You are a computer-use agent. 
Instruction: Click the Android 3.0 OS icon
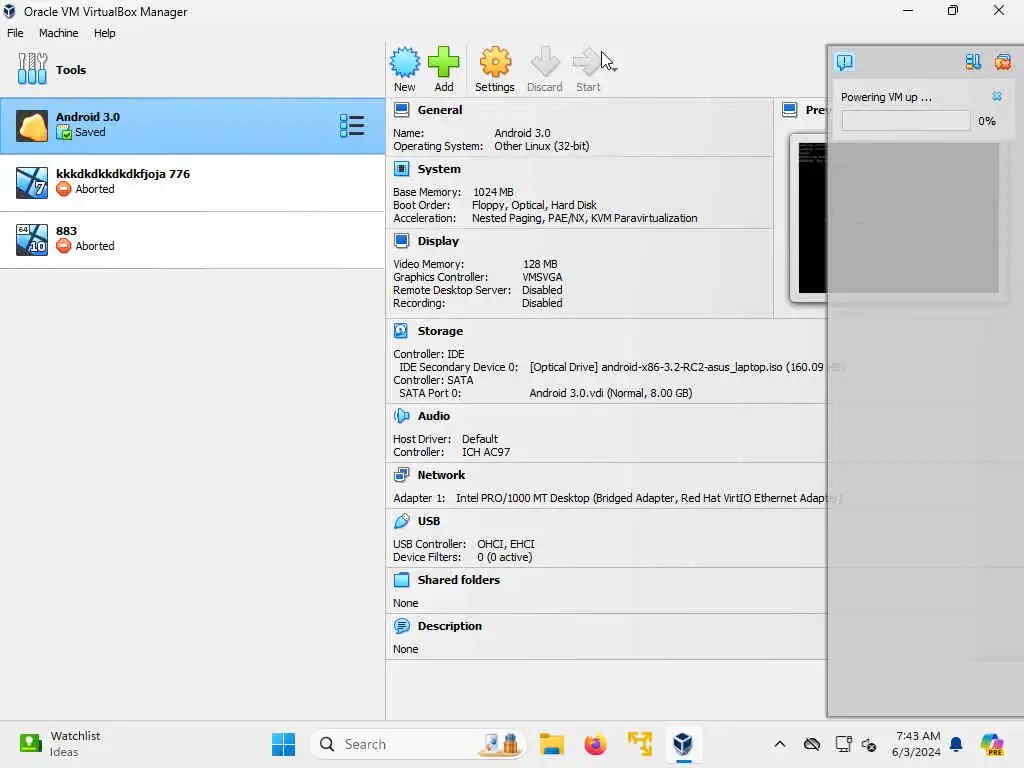[x=32, y=125]
